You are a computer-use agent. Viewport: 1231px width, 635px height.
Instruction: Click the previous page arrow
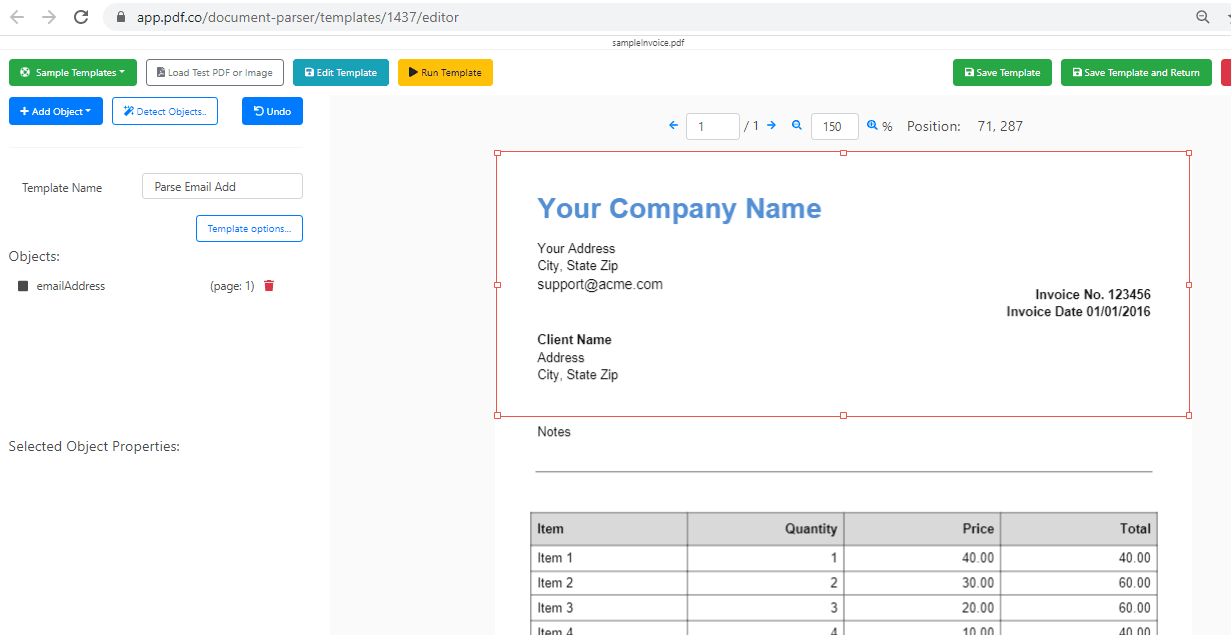click(673, 126)
